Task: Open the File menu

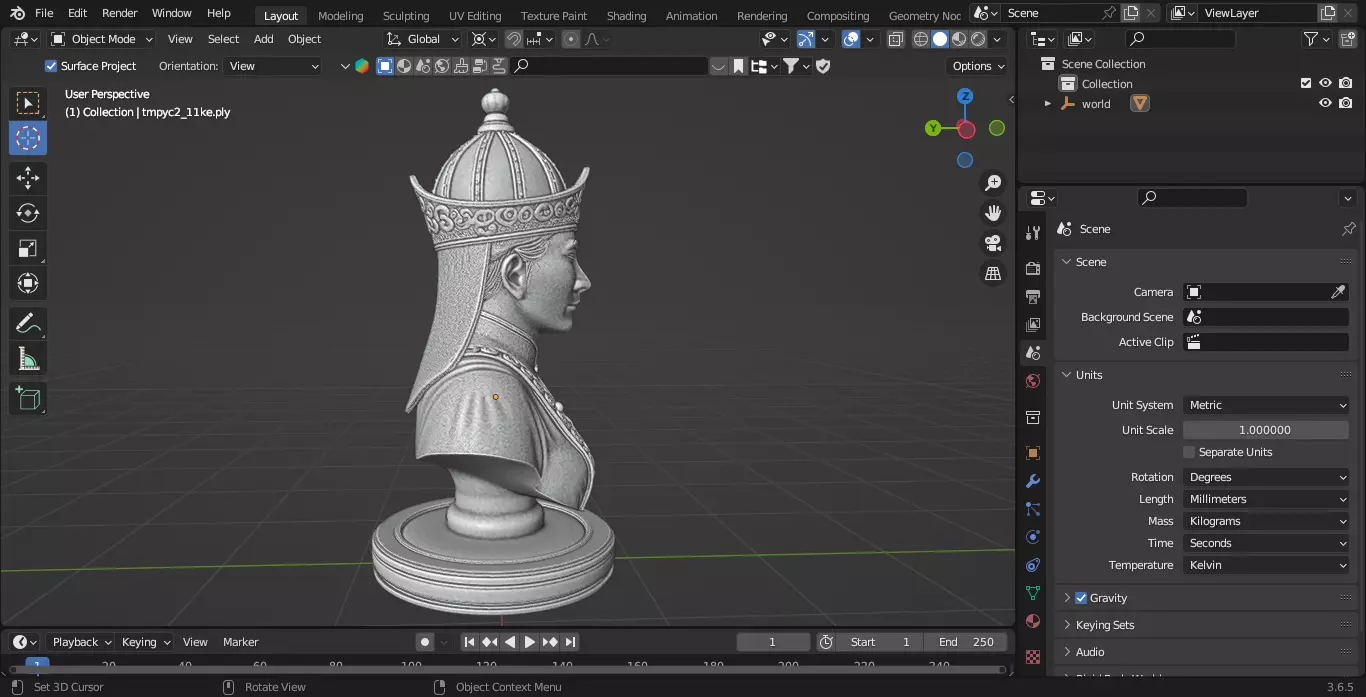Action: click(x=44, y=13)
